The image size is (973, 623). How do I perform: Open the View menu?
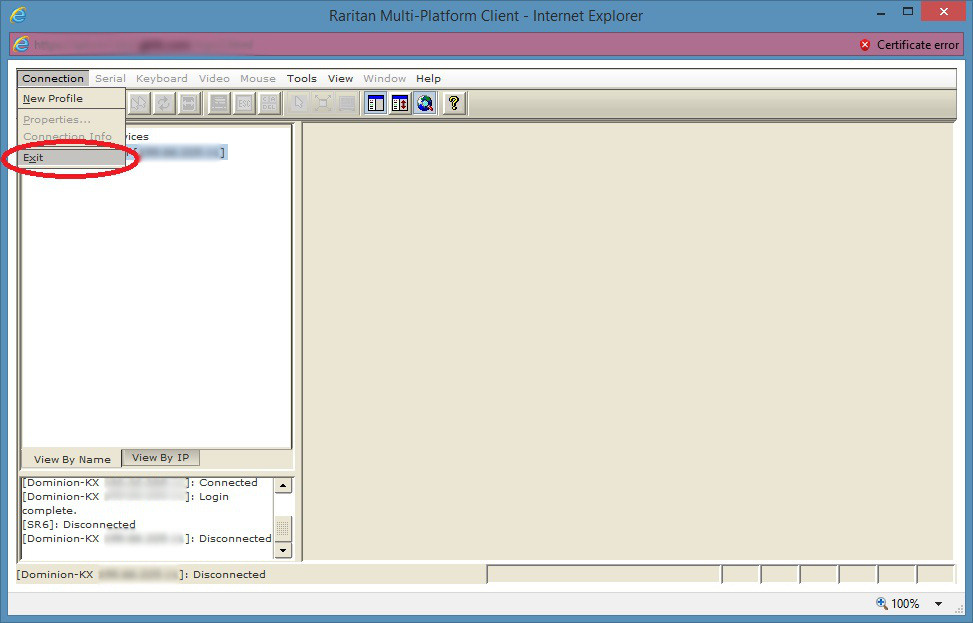340,78
